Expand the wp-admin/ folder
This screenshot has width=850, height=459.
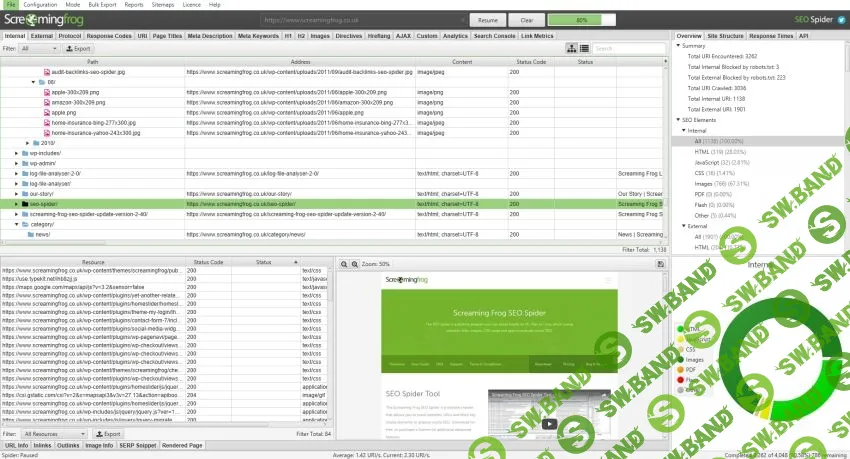tap(16, 163)
